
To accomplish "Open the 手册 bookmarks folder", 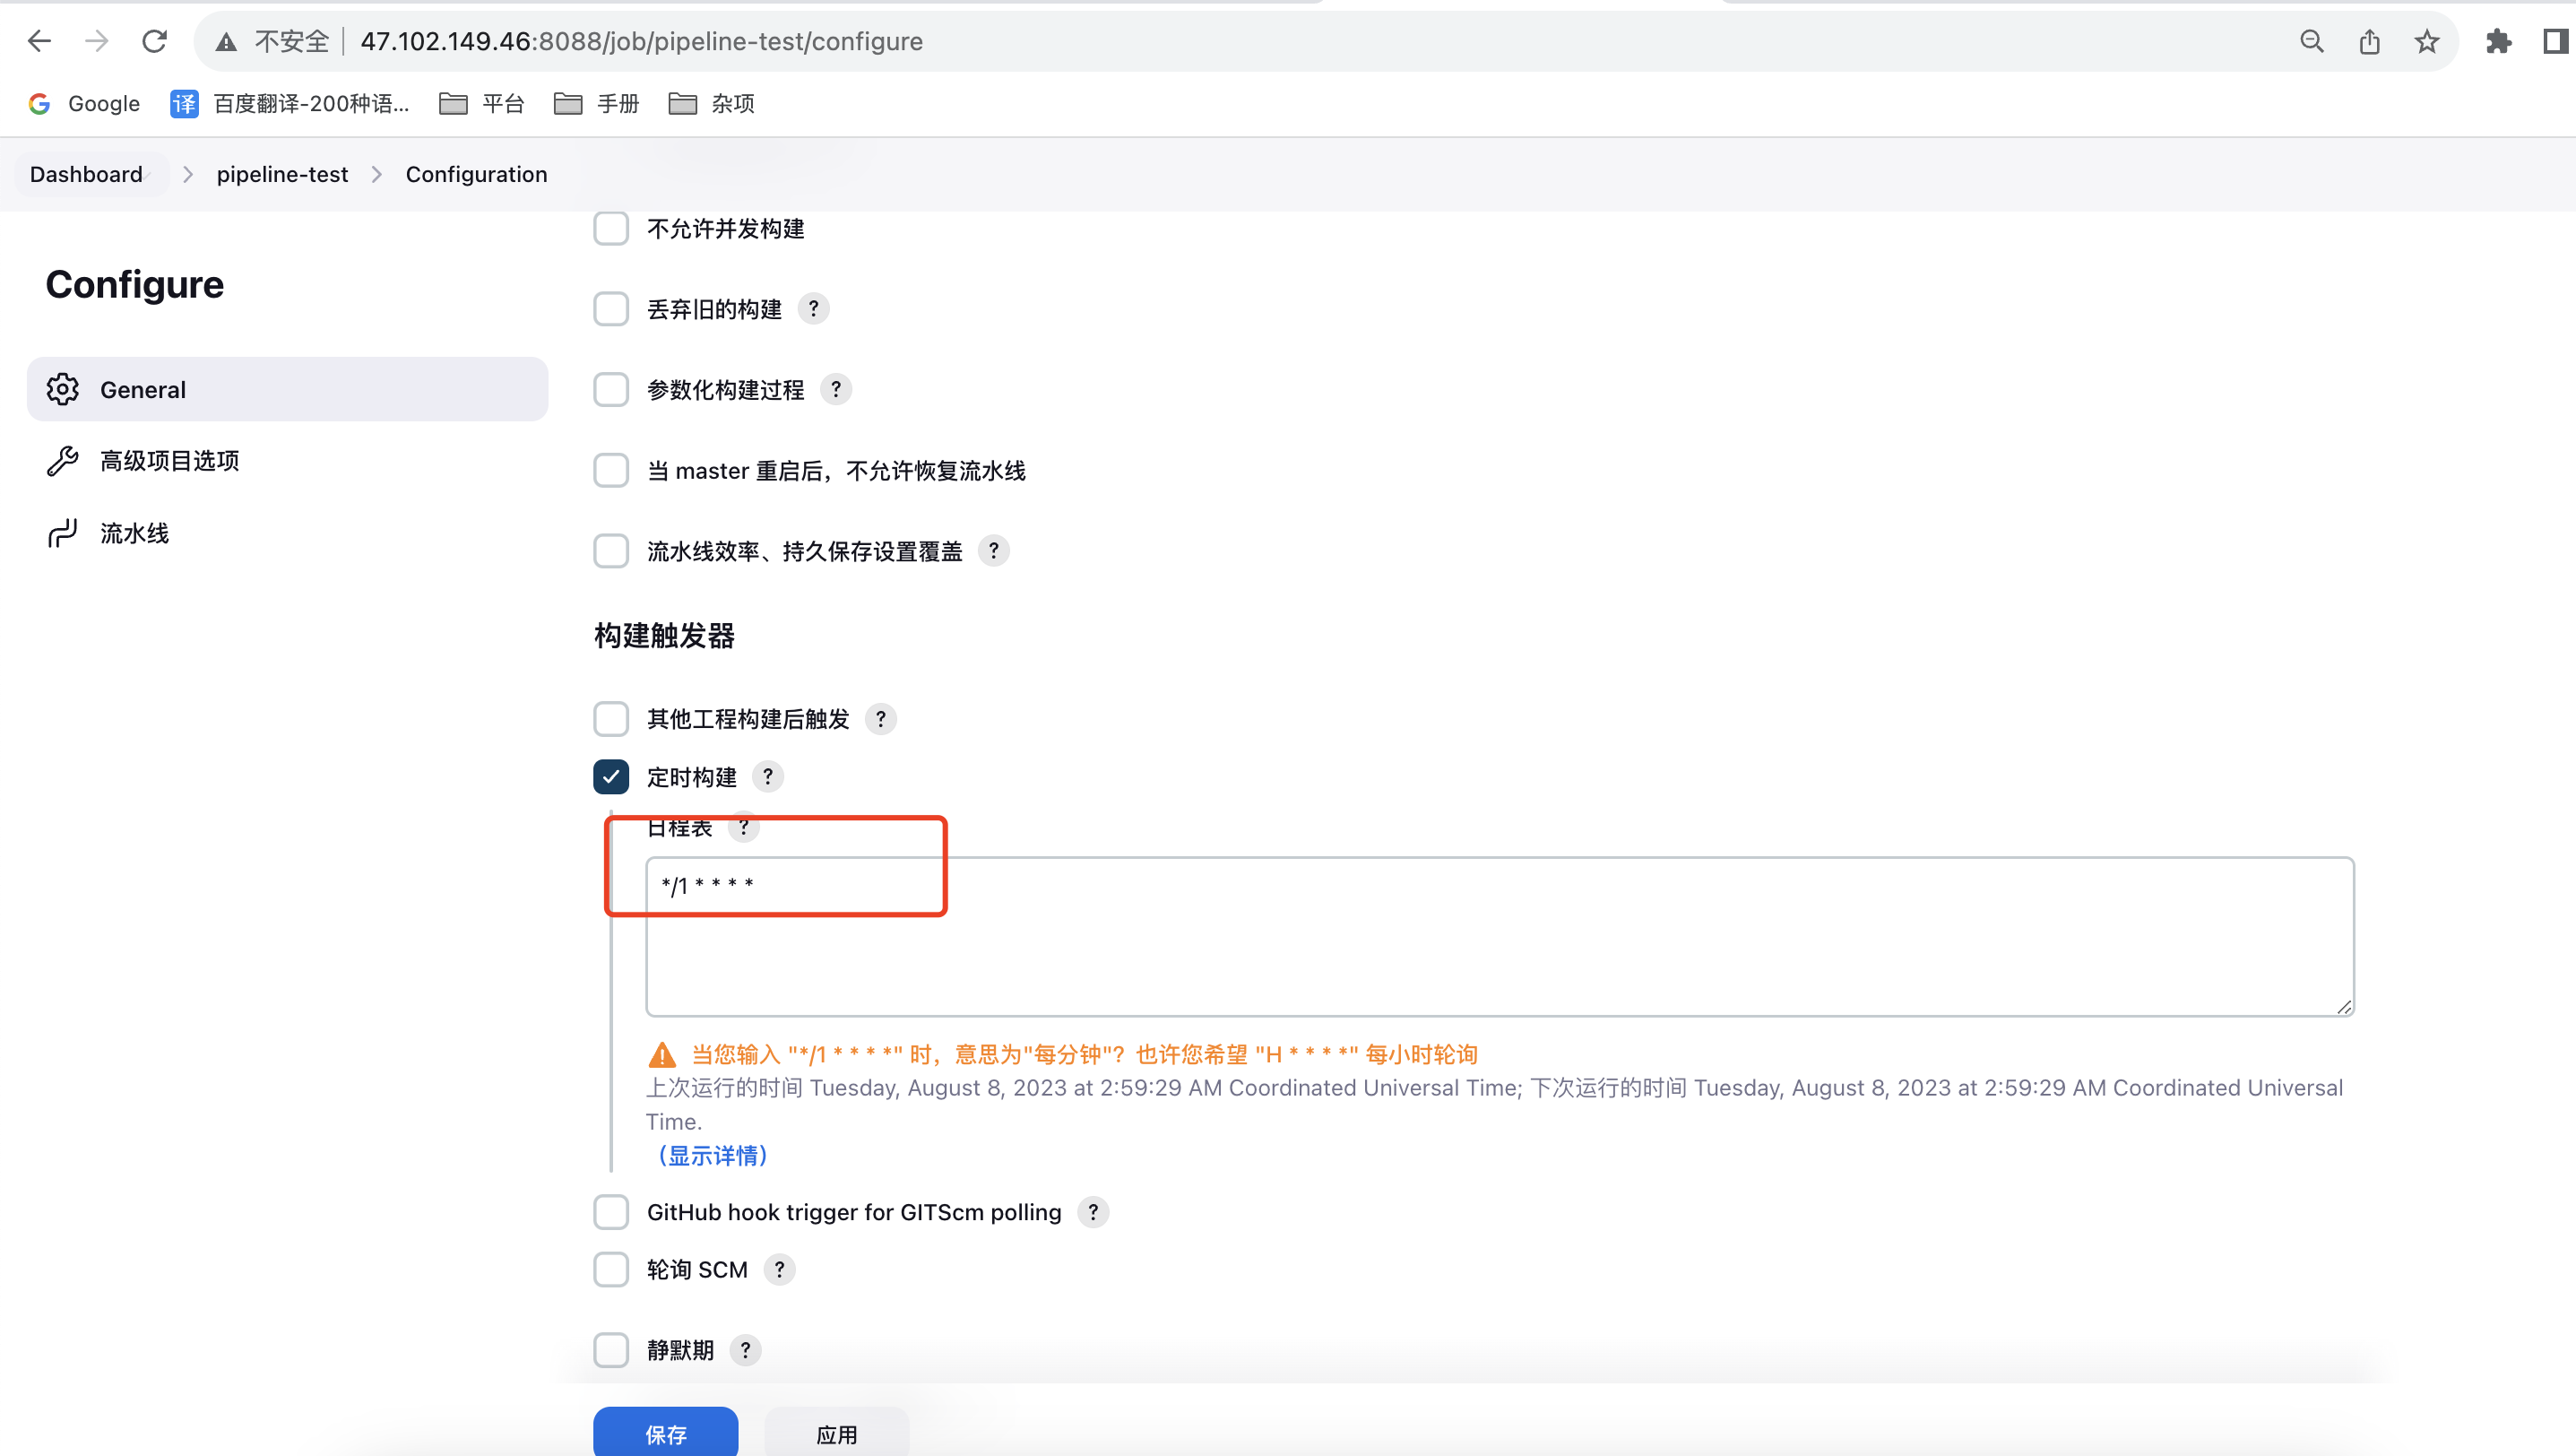I will [x=597, y=104].
